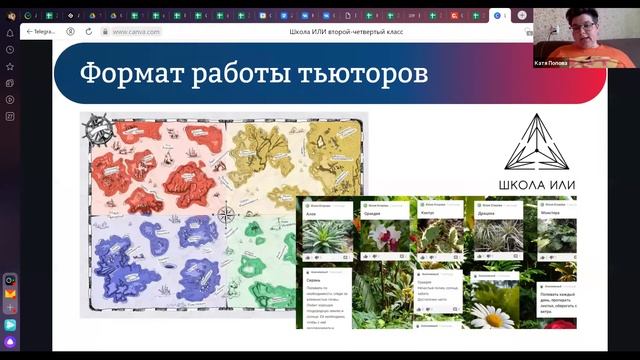Switch to the tab with orange-red icon

tap(454, 16)
